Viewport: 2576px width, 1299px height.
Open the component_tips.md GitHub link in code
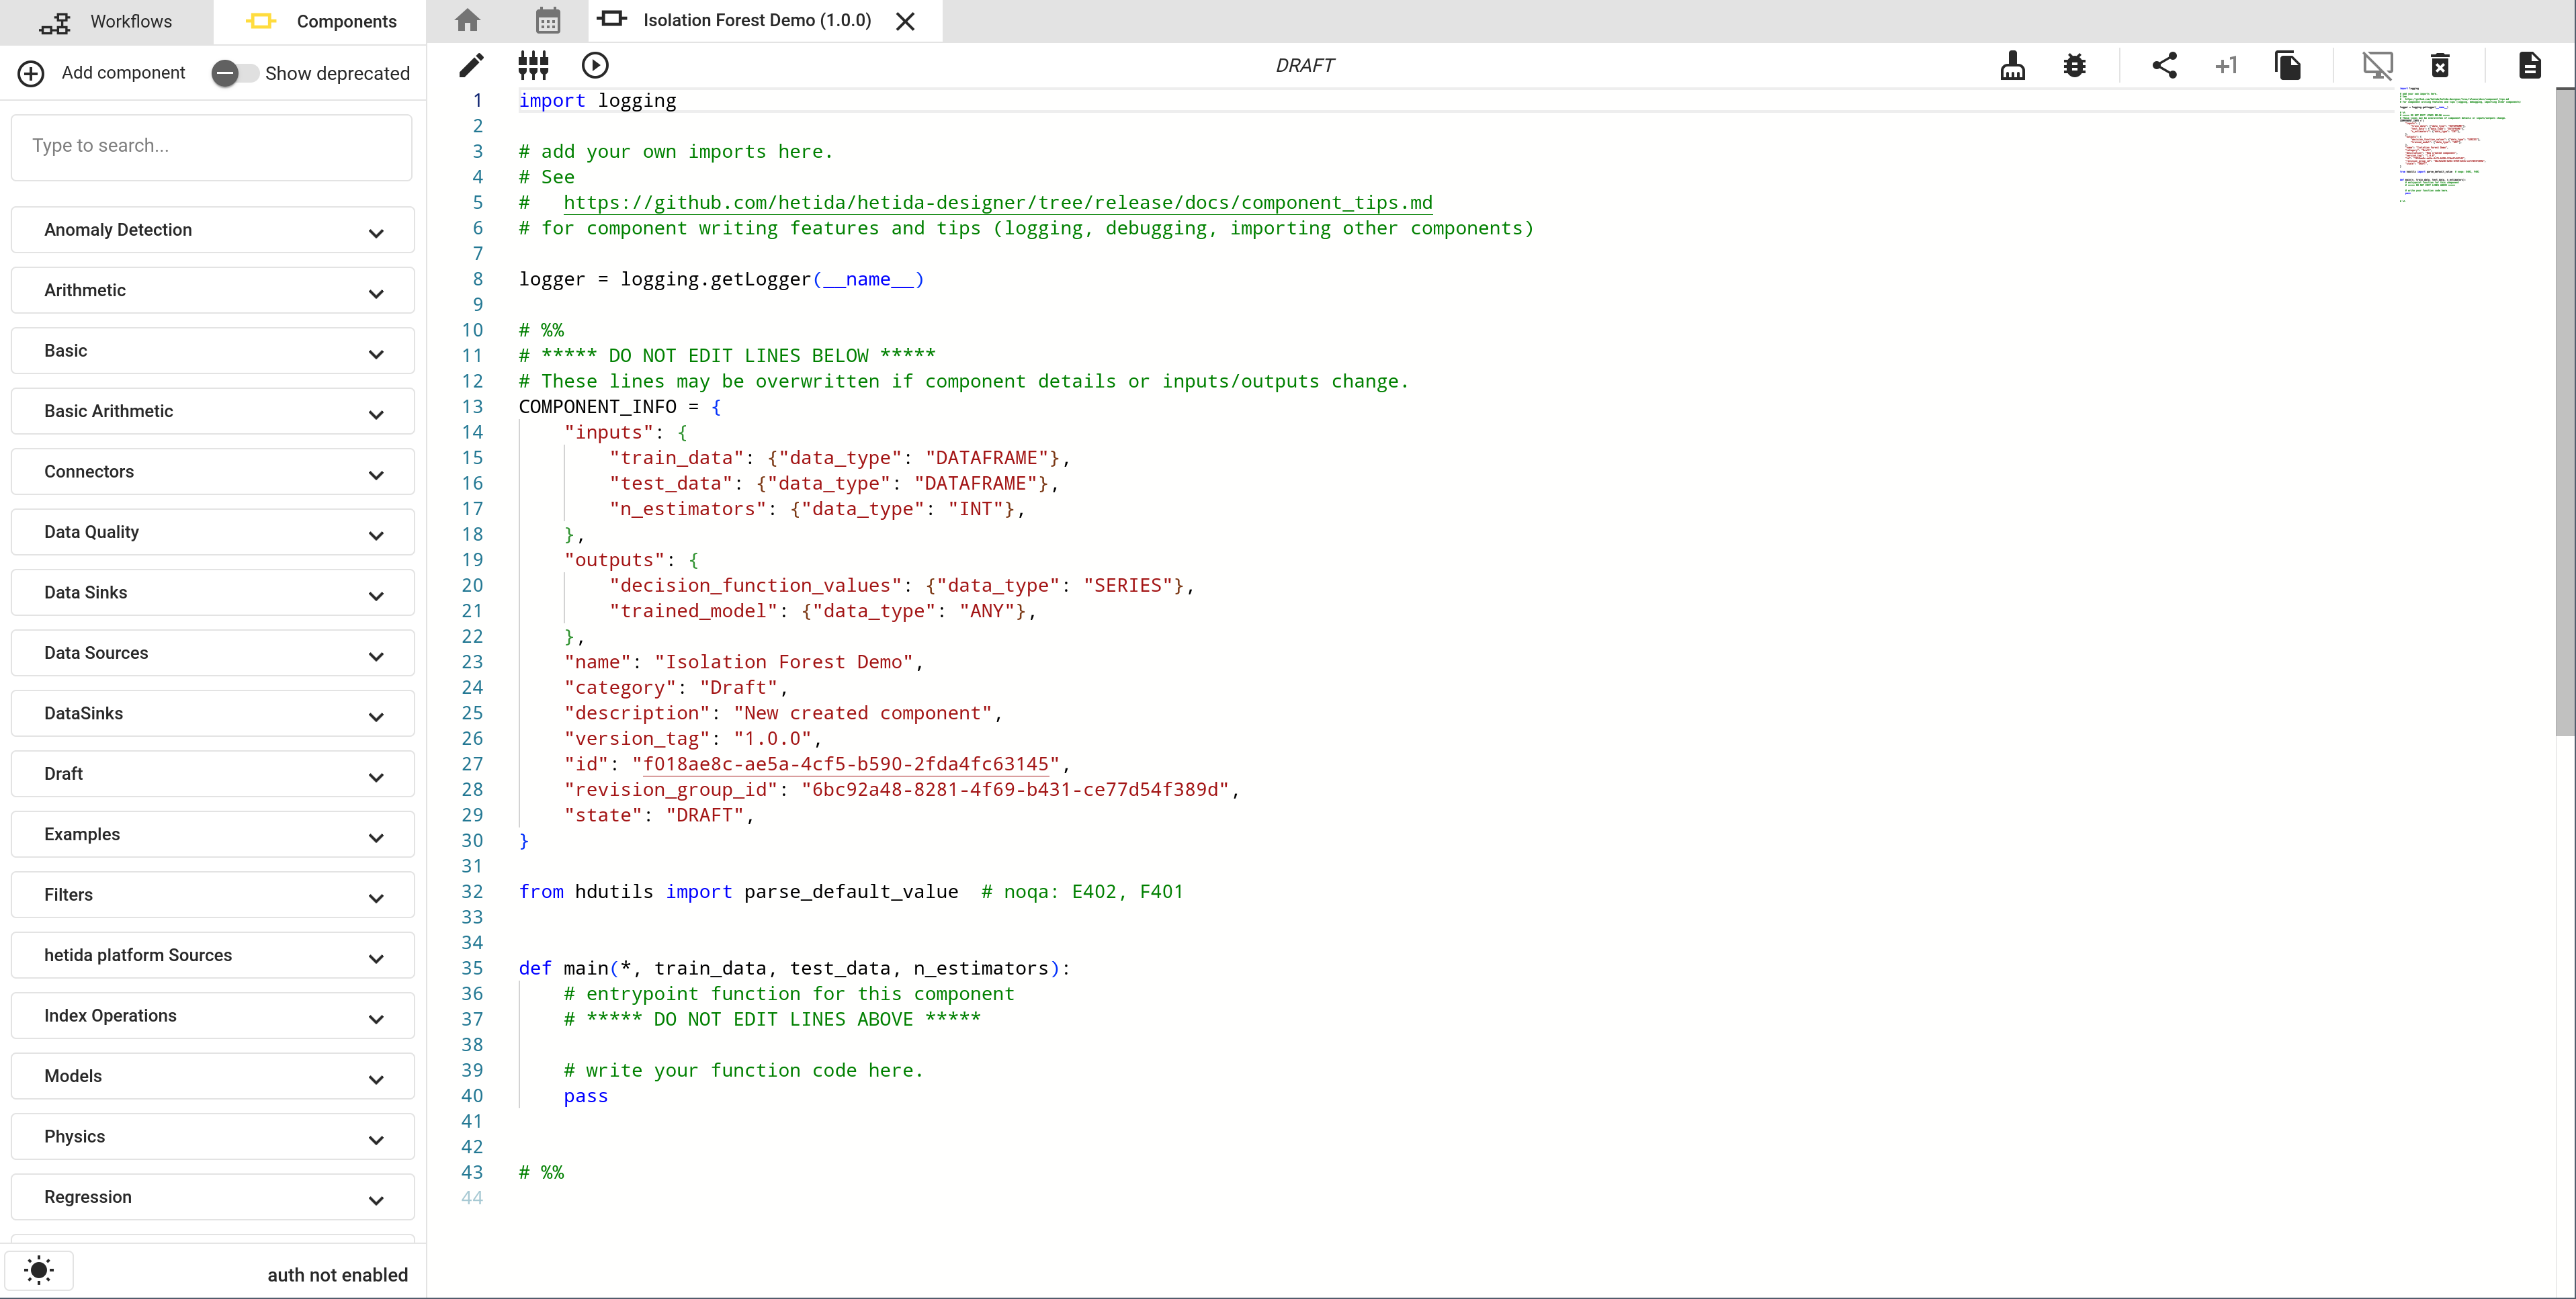pos(997,203)
